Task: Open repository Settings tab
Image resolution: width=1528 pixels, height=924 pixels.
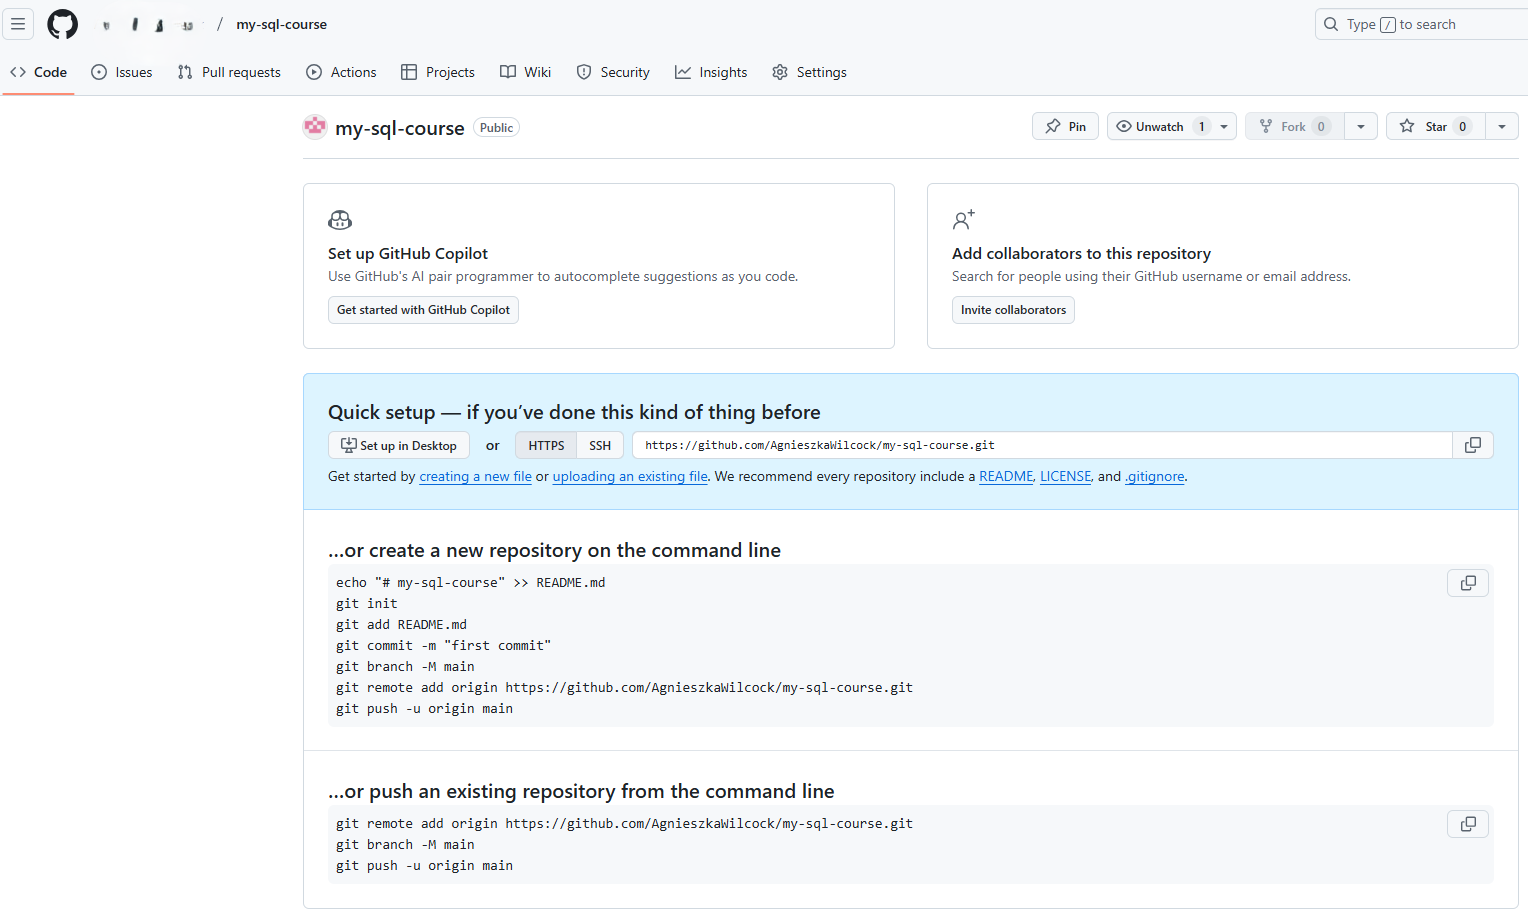Action: 810,72
